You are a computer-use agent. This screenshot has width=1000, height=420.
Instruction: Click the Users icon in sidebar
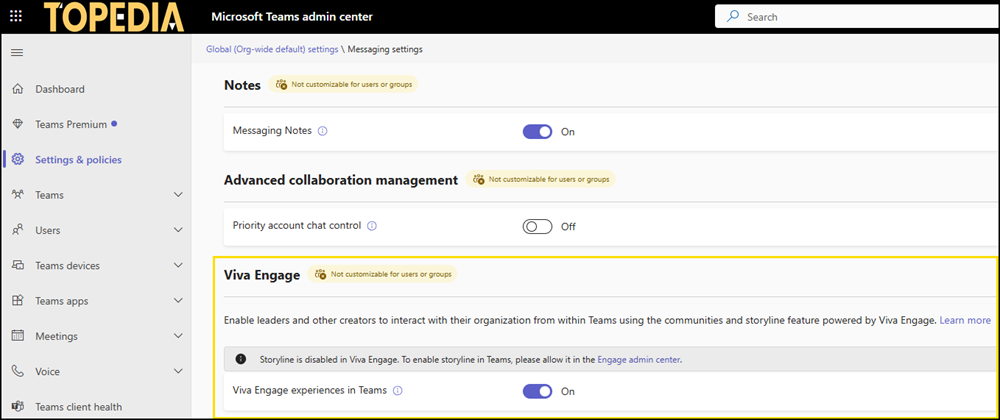(18, 230)
